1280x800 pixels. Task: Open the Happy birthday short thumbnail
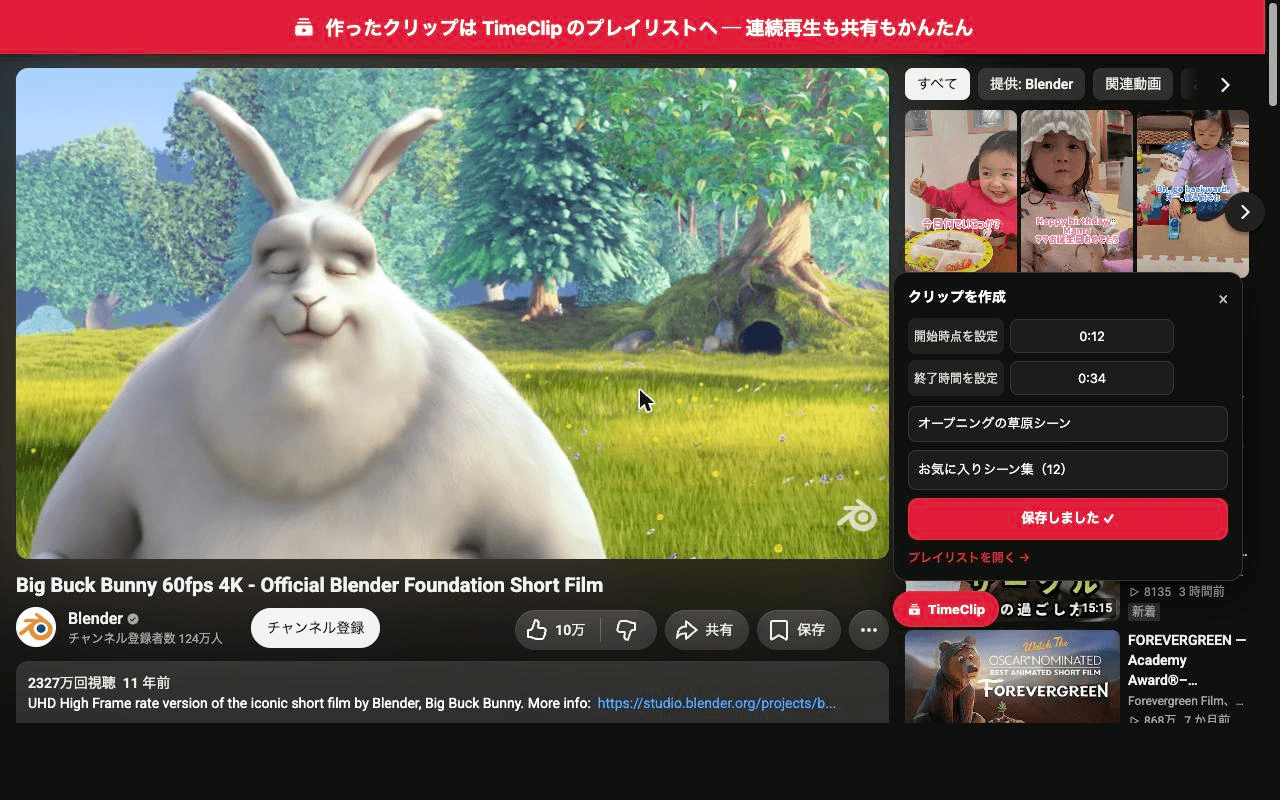pos(1076,191)
